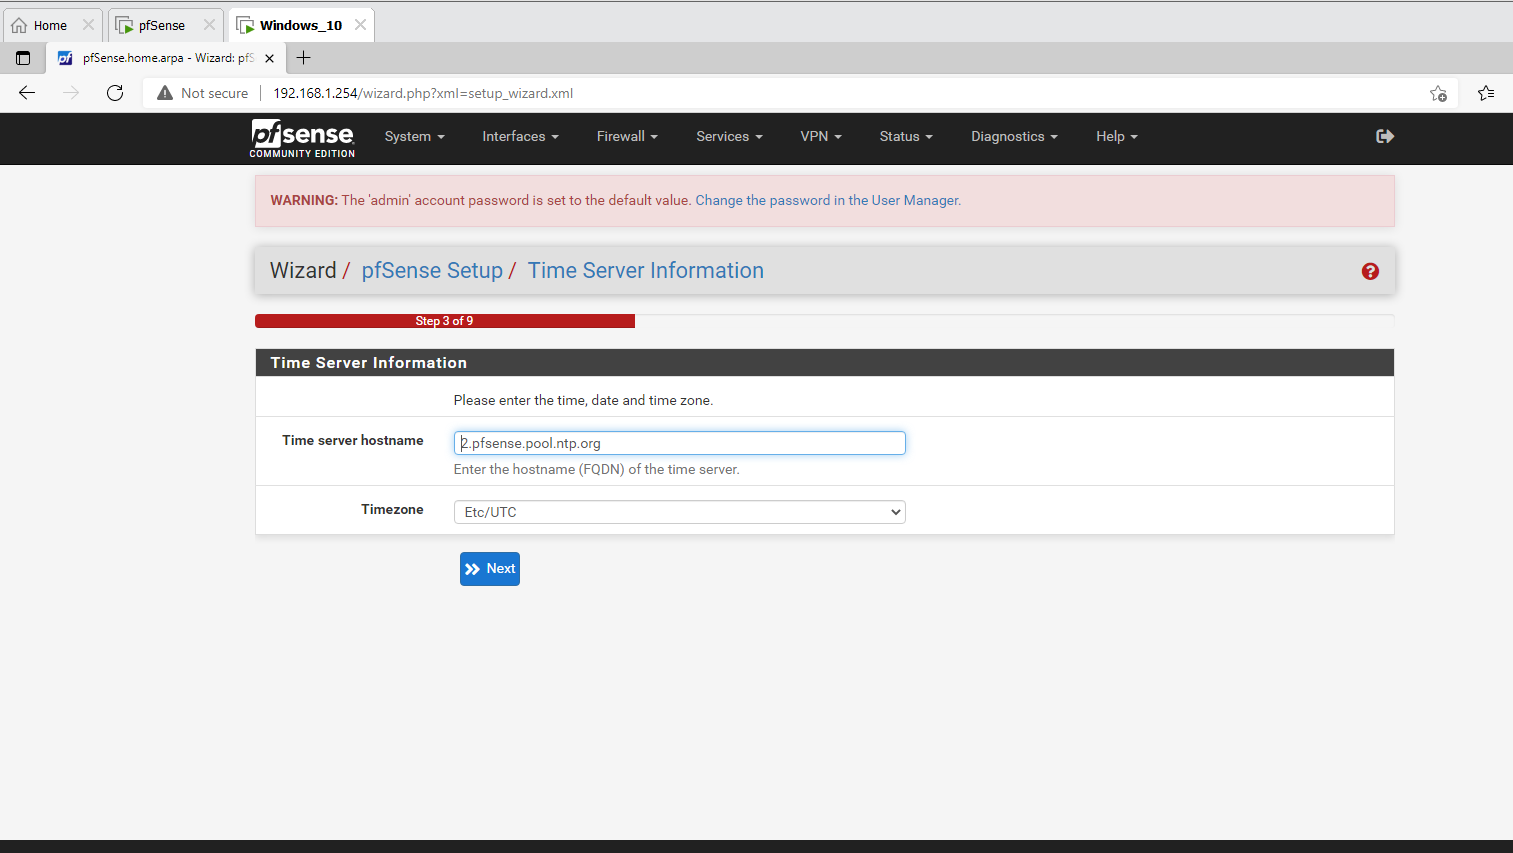Click the 'Timezone' field label
Viewport: 1513px width, 853px height.
(392, 509)
